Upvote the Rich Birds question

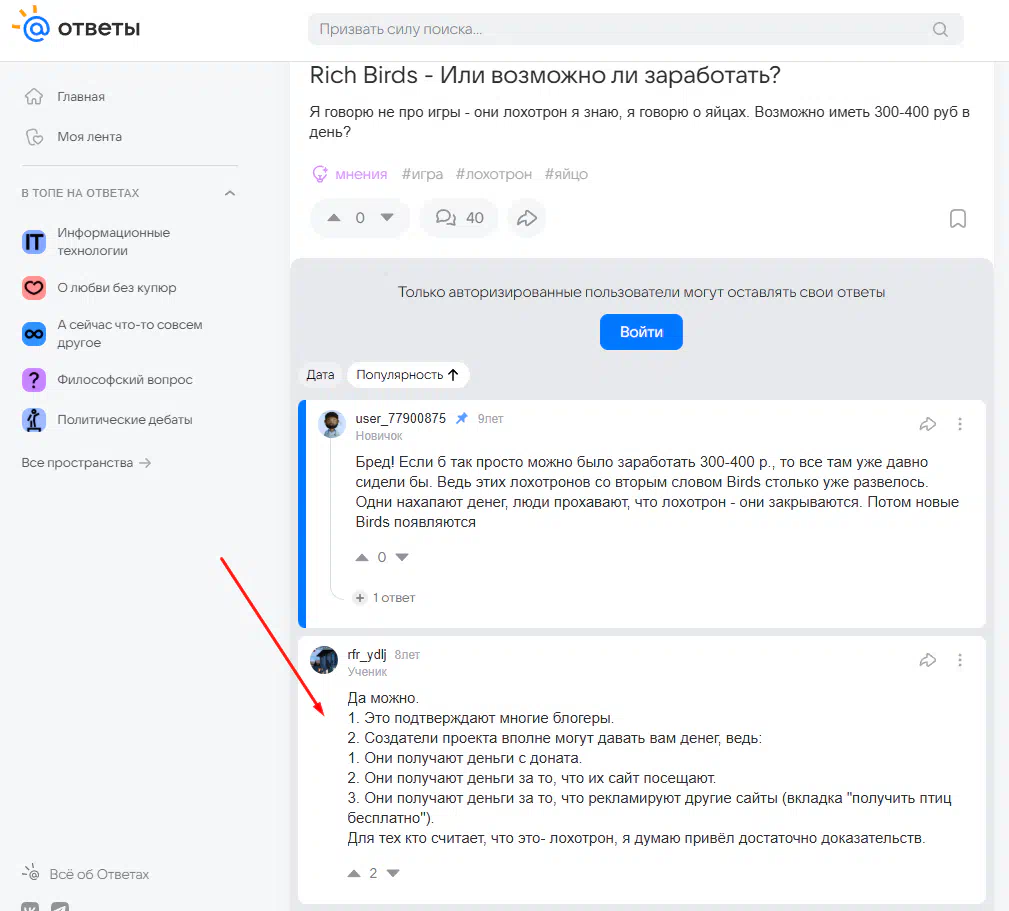tap(333, 217)
